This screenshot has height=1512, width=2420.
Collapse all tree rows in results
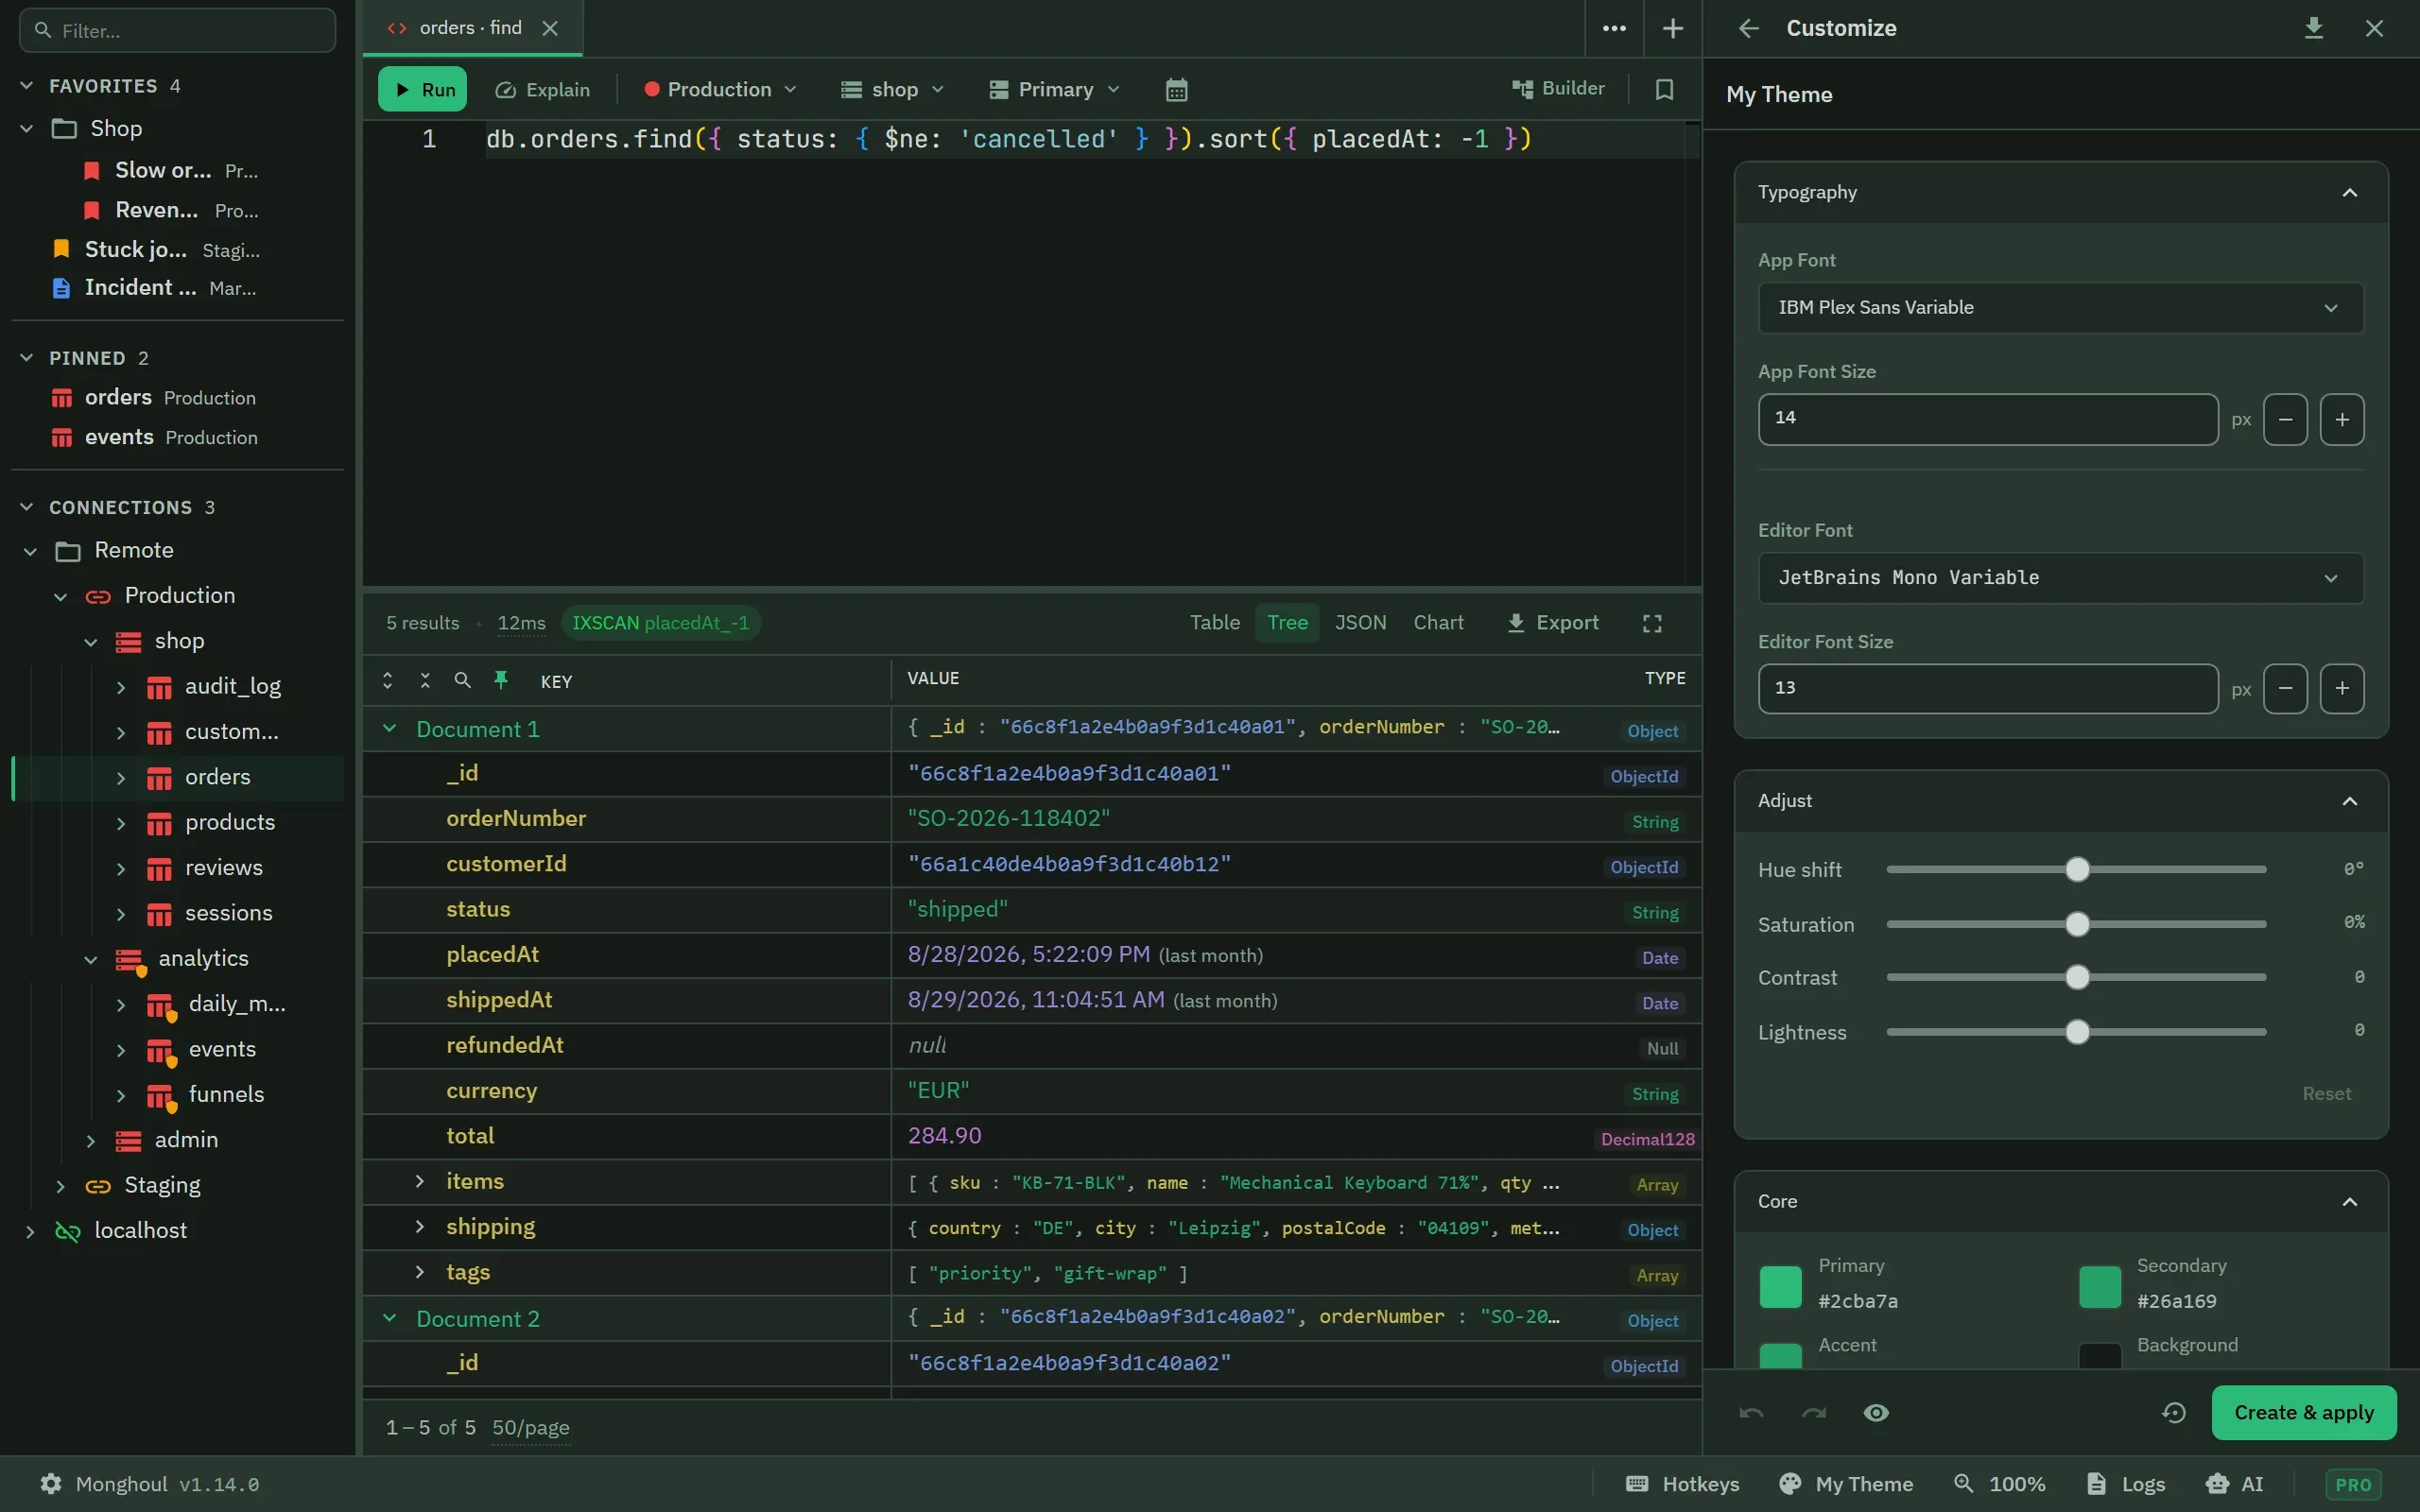point(425,681)
